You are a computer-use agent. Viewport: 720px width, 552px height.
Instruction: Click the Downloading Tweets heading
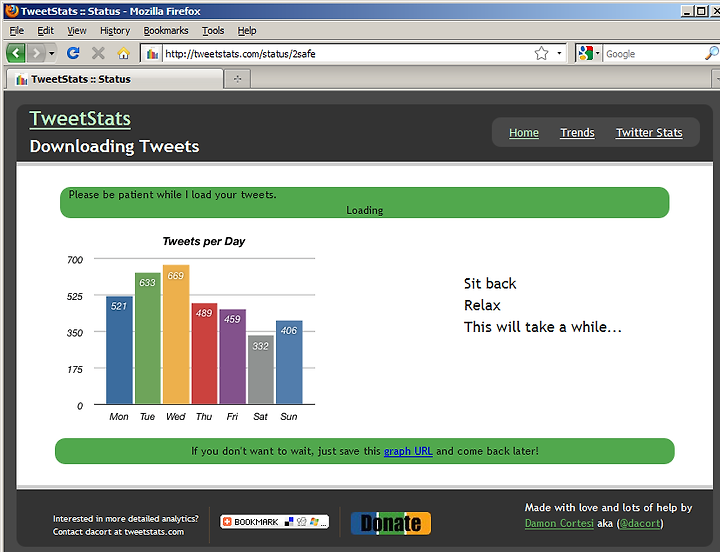[x=114, y=146]
